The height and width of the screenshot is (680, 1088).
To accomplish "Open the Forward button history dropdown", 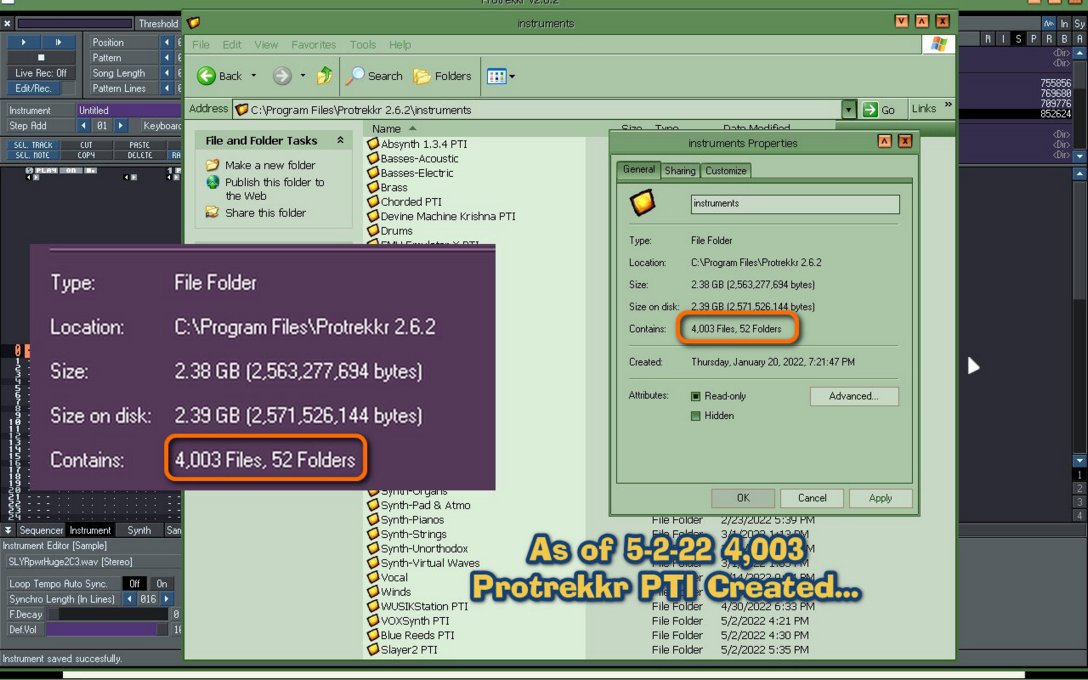I will 303,76.
